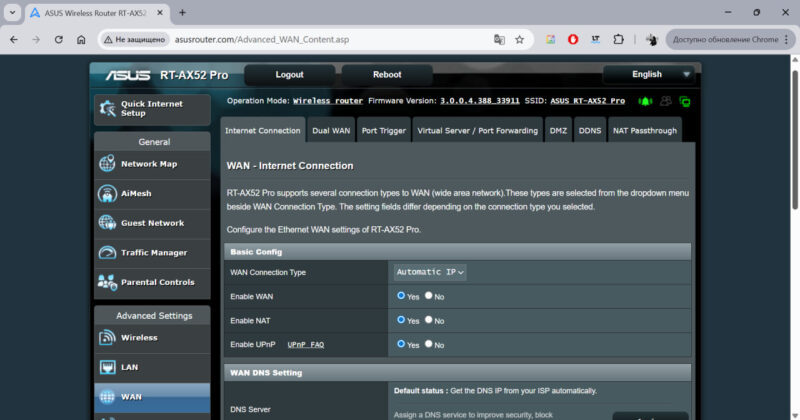800x420 pixels.
Task: Open the Opera red extension icon
Action: tap(573, 39)
